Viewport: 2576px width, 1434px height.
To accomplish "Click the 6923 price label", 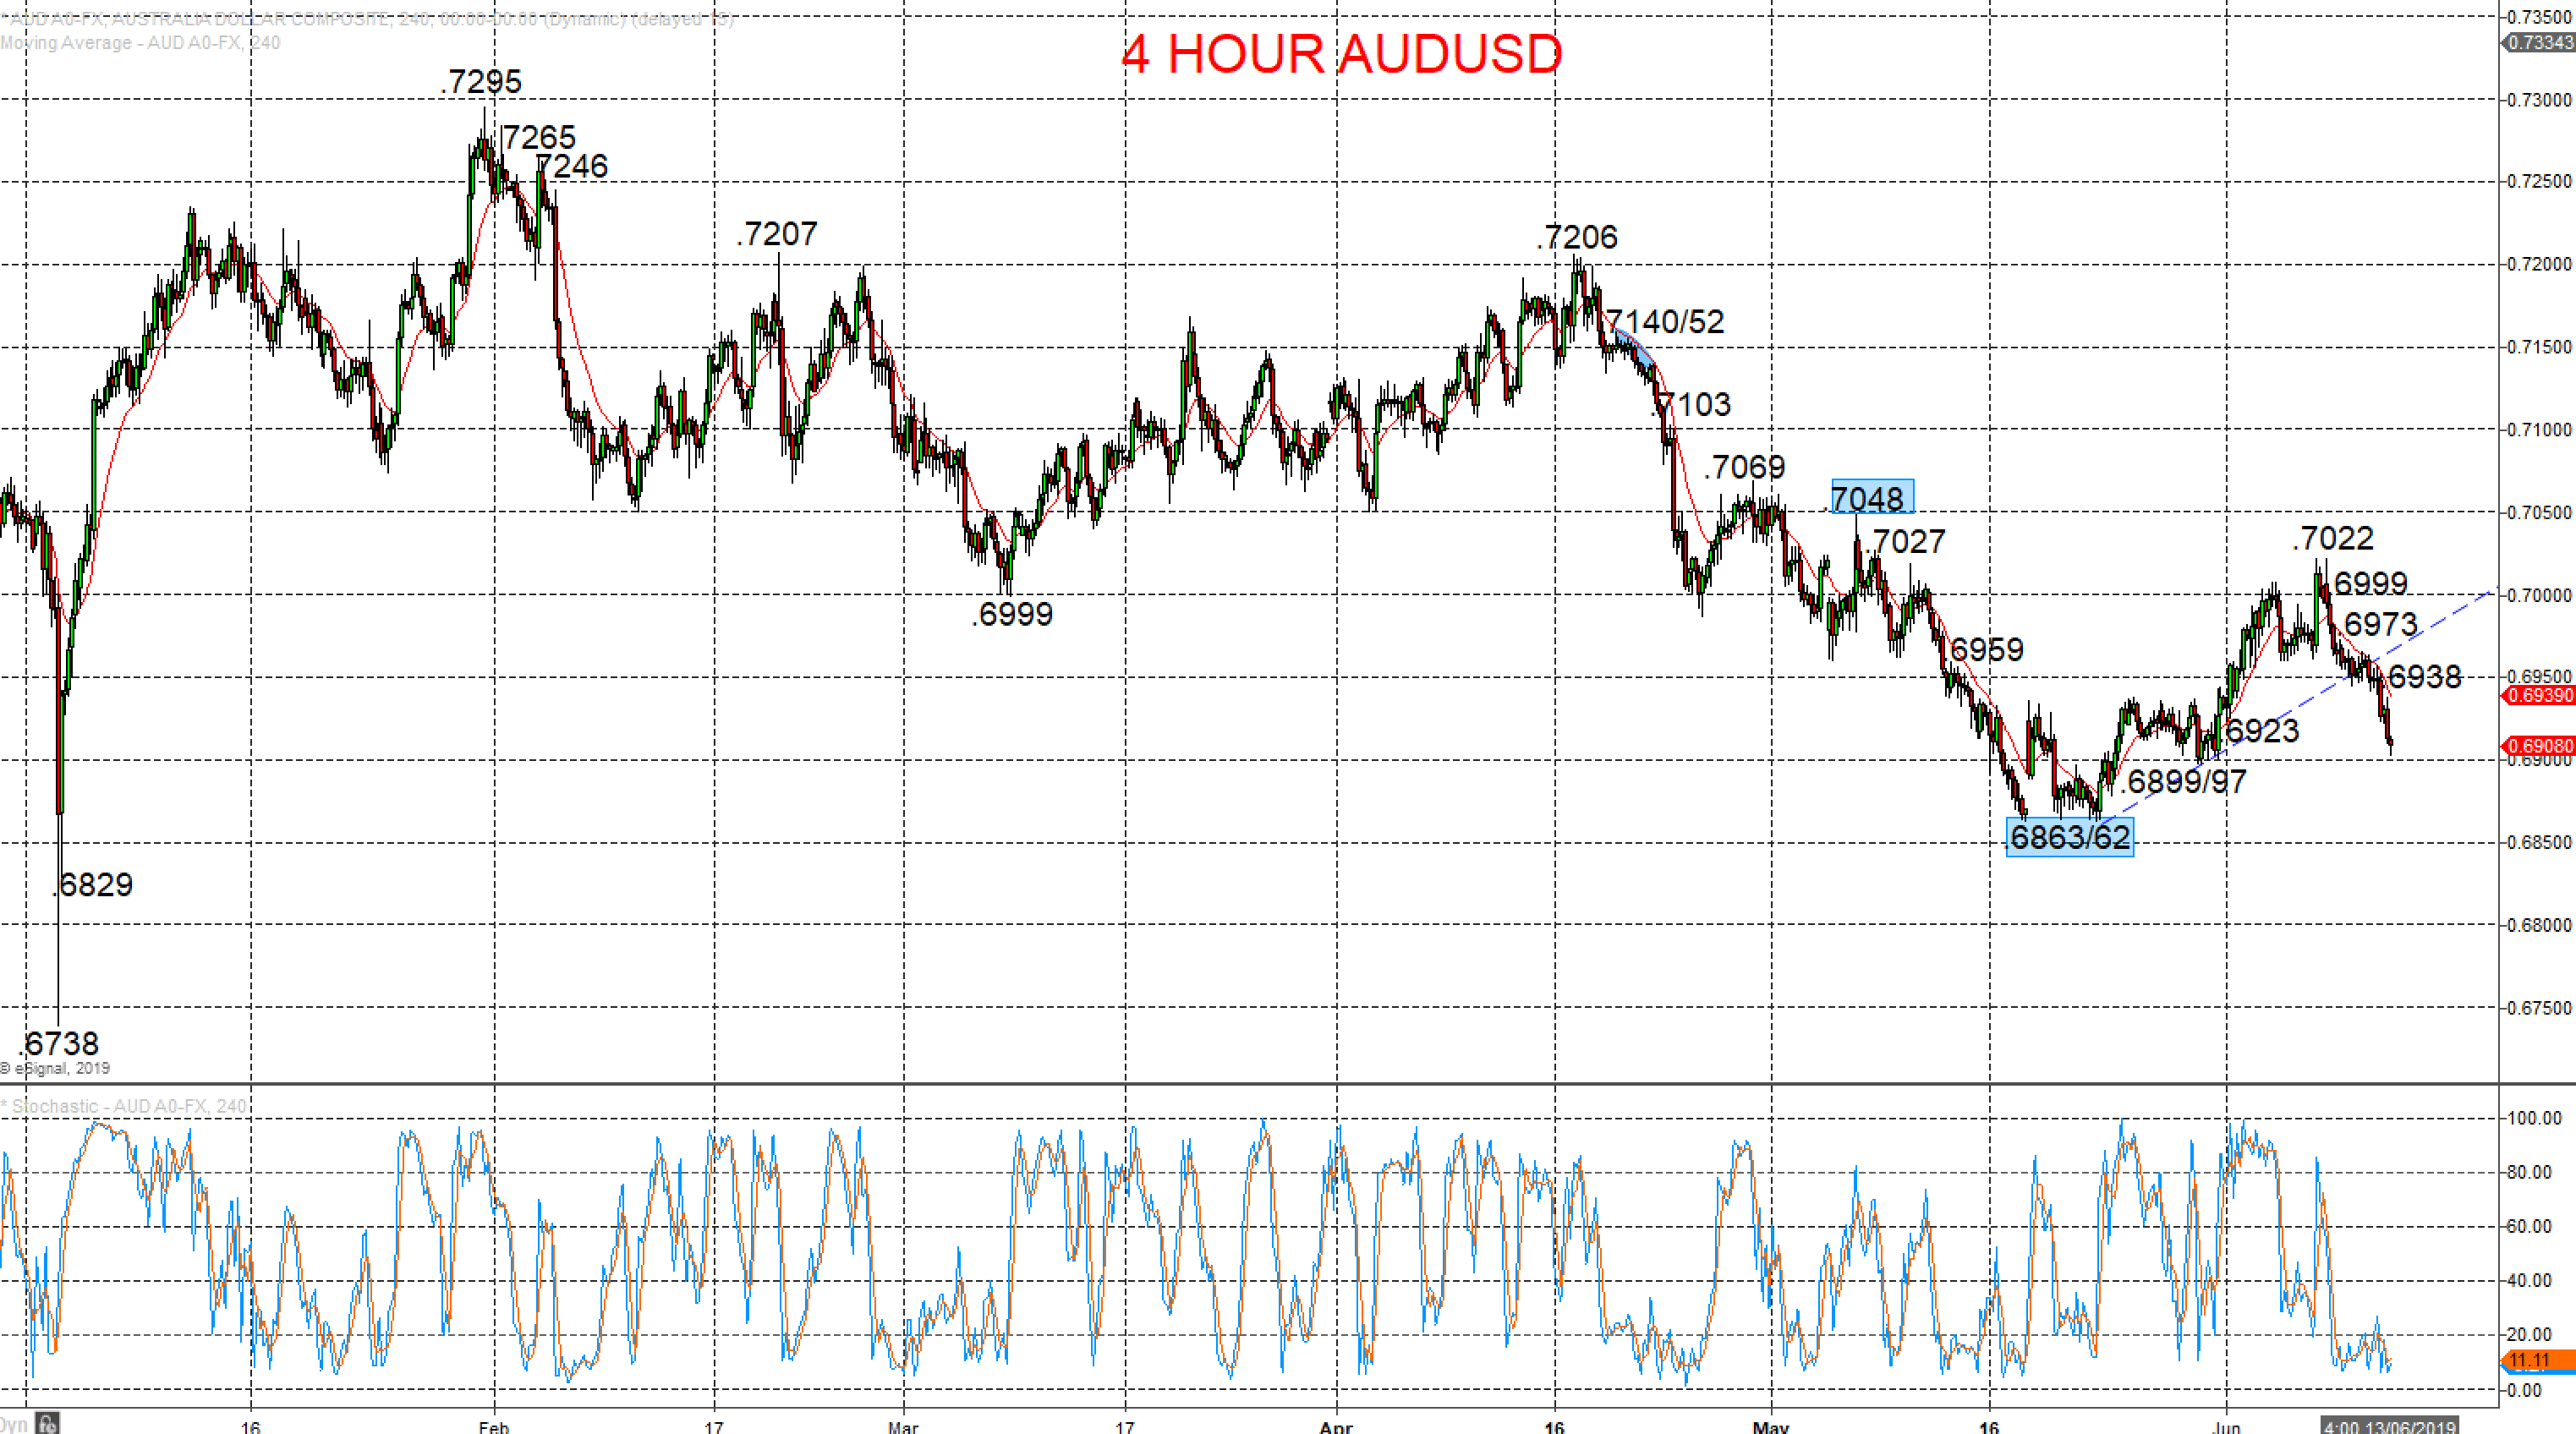I will [x=2263, y=731].
